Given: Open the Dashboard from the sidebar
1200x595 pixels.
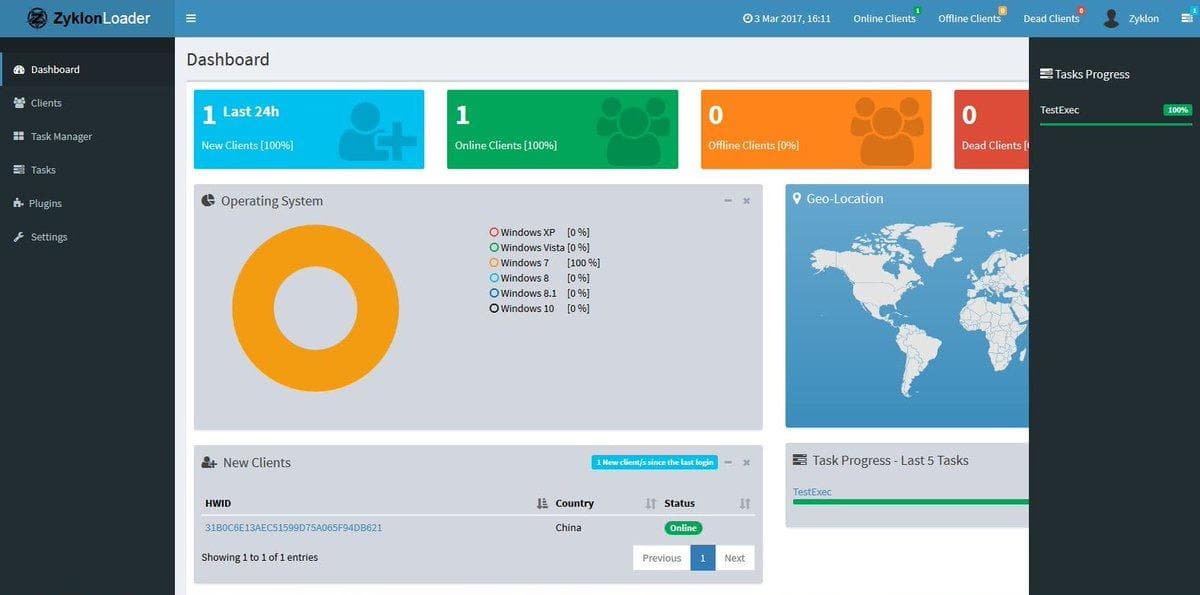Looking at the screenshot, I should coord(54,69).
